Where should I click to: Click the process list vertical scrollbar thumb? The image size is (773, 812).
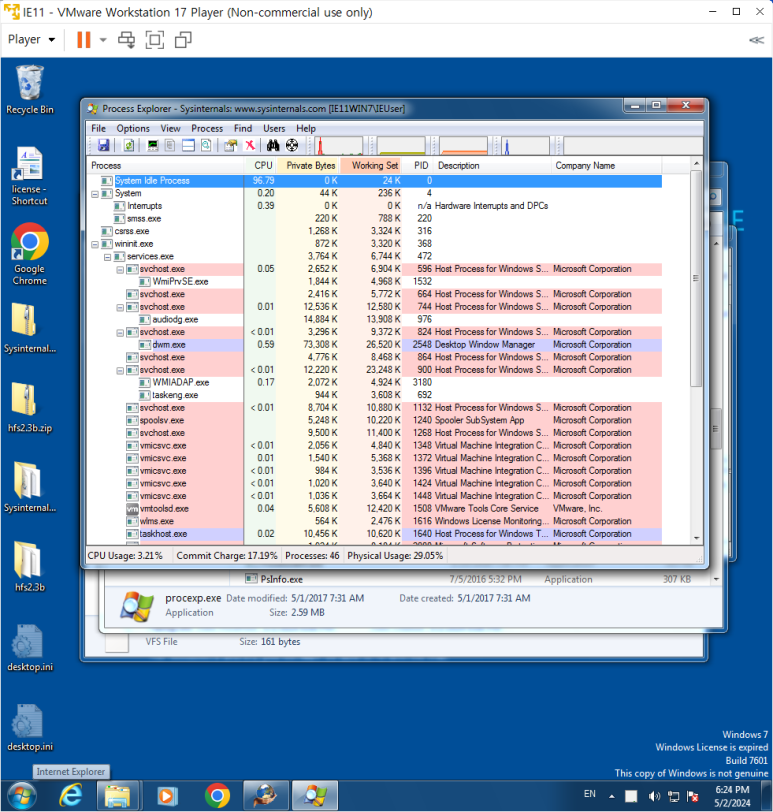(x=696, y=278)
